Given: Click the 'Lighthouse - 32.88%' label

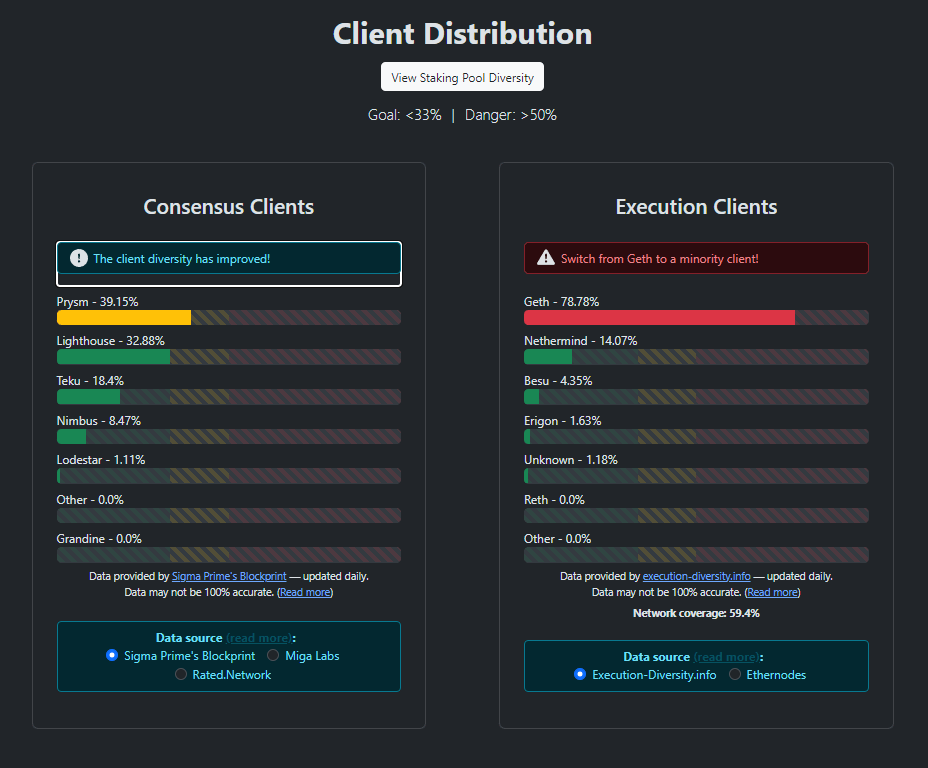Looking at the screenshot, I should (111, 341).
